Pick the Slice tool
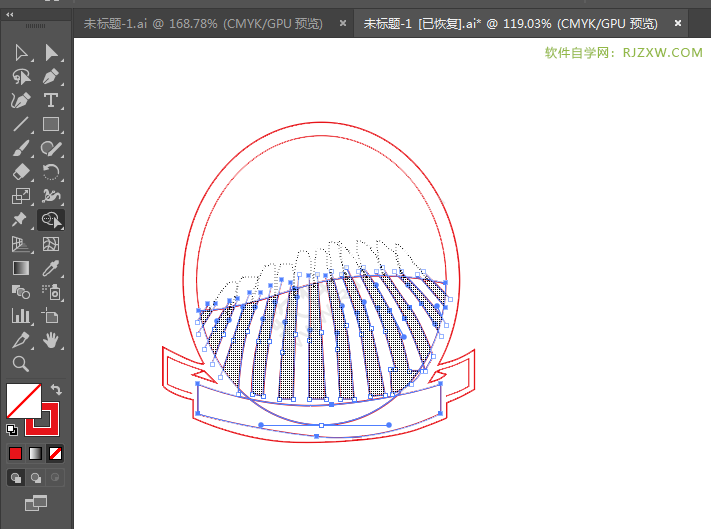 21,340
